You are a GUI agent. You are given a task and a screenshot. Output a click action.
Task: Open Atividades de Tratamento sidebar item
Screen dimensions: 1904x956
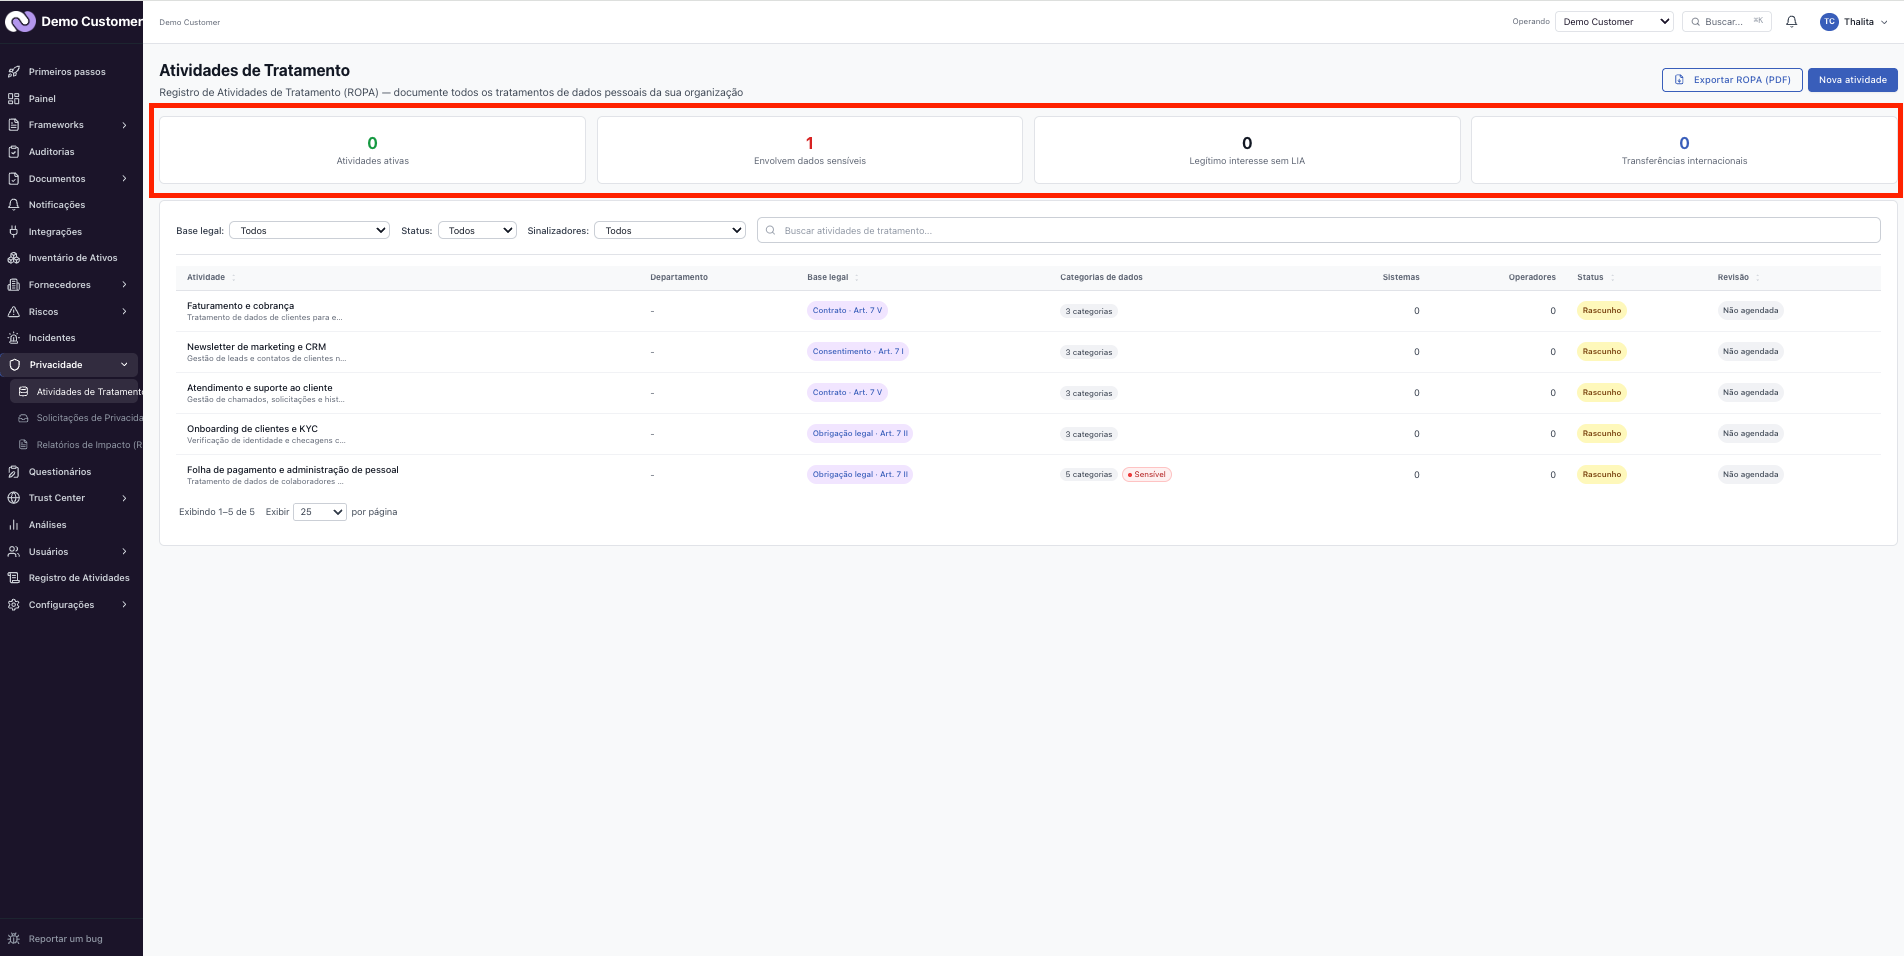tap(76, 392)
